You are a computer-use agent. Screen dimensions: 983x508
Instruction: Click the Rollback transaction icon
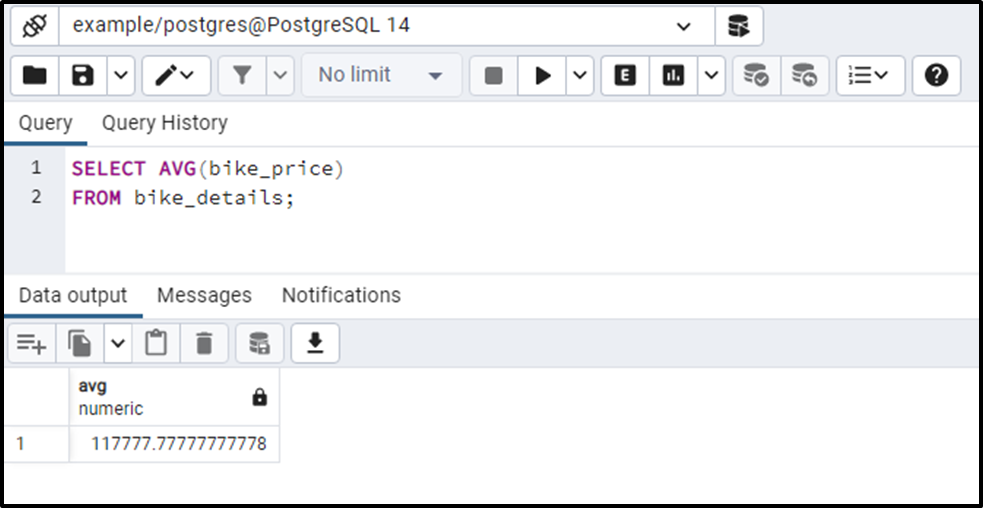[804, 75]
